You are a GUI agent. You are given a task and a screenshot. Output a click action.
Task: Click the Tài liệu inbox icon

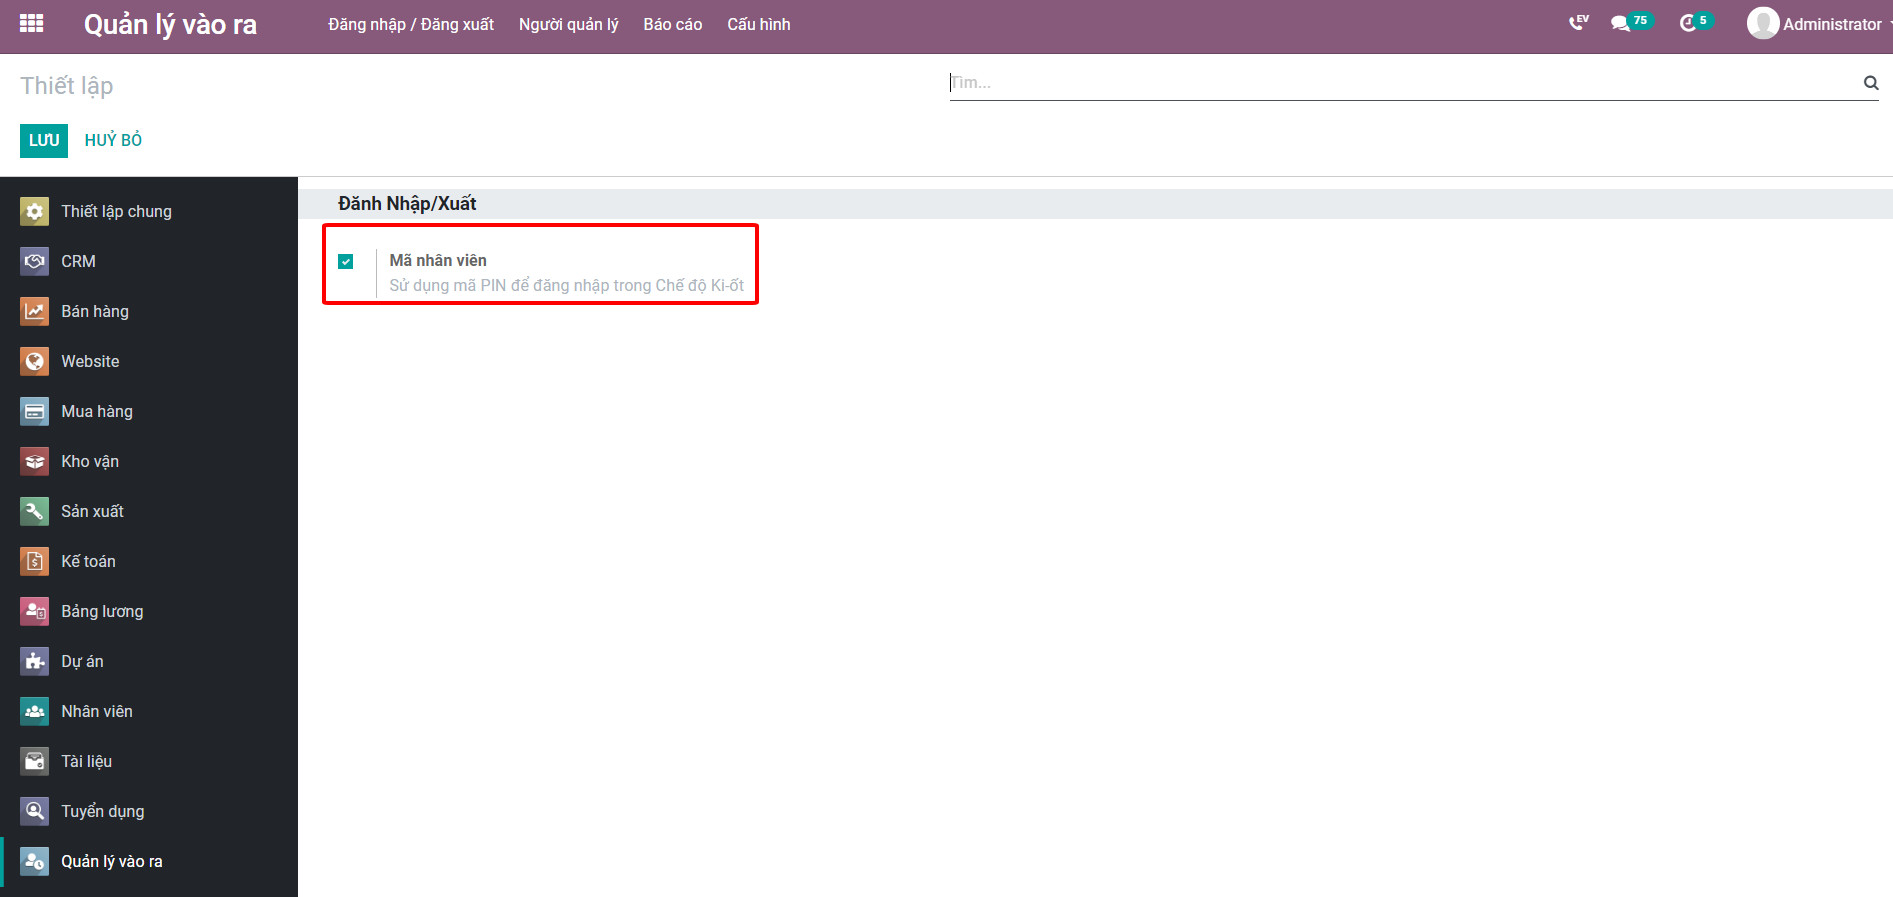34,761
